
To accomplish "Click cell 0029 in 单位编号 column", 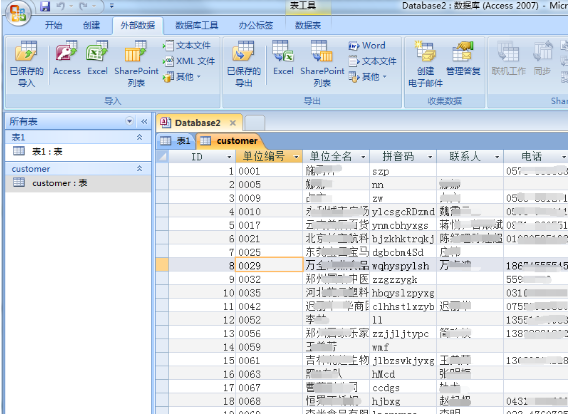I will pos(269,265).
